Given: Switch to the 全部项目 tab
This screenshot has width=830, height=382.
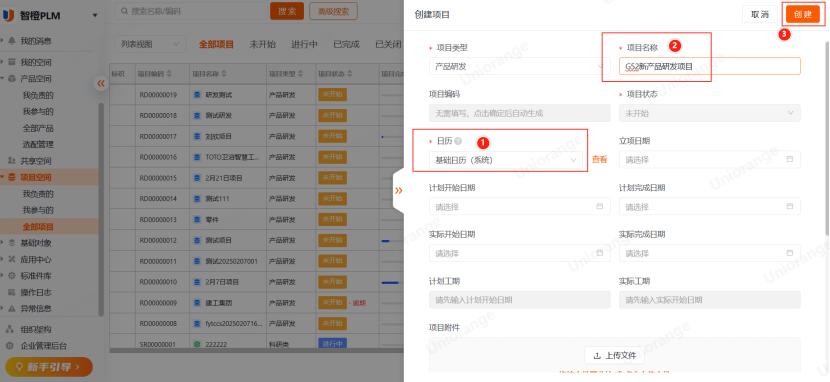Looking at the screenshot, I should click(216, 44).
